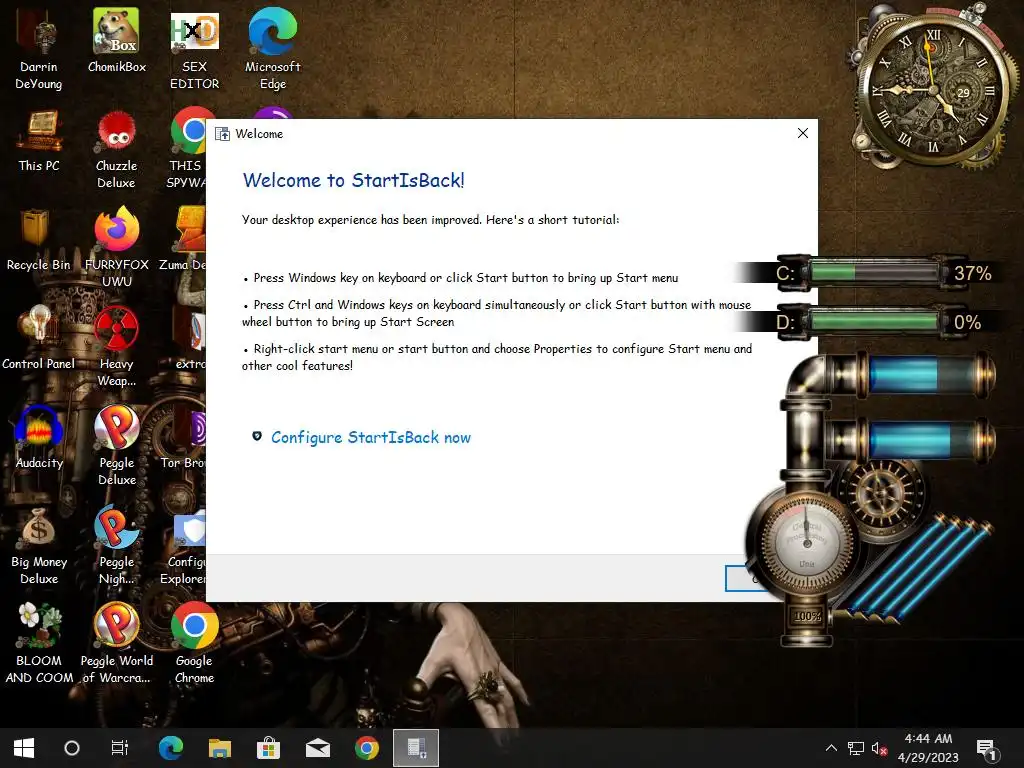
Task: Select the Peggle Nights desktop icon
Action: (116, 546)
